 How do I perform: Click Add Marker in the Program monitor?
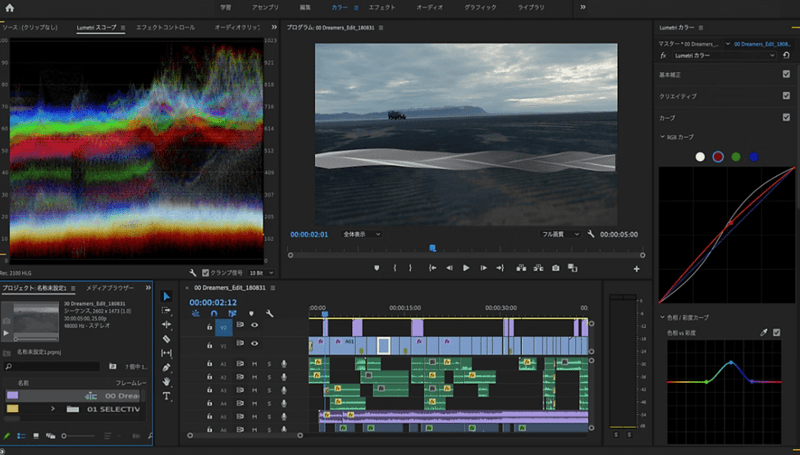(x=377, y=268)
